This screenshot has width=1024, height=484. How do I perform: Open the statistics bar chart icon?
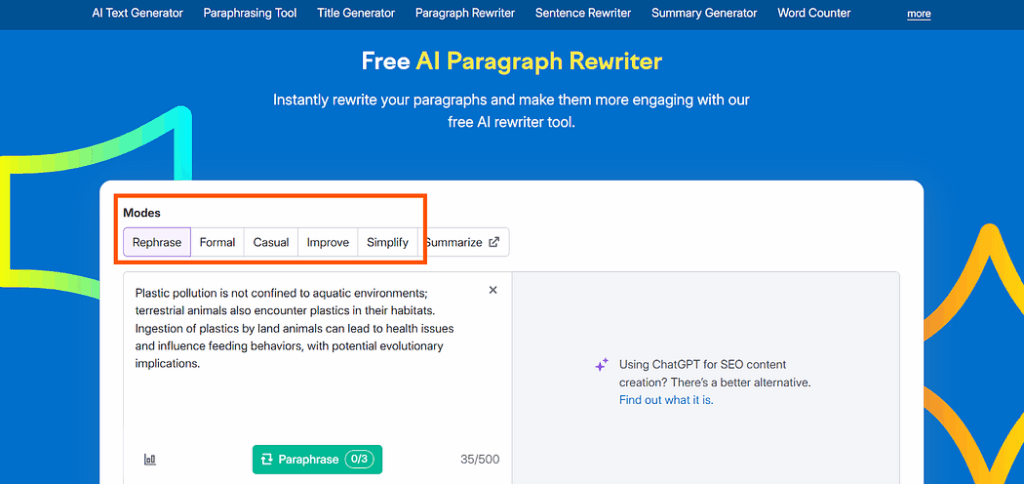pos(150,460)
